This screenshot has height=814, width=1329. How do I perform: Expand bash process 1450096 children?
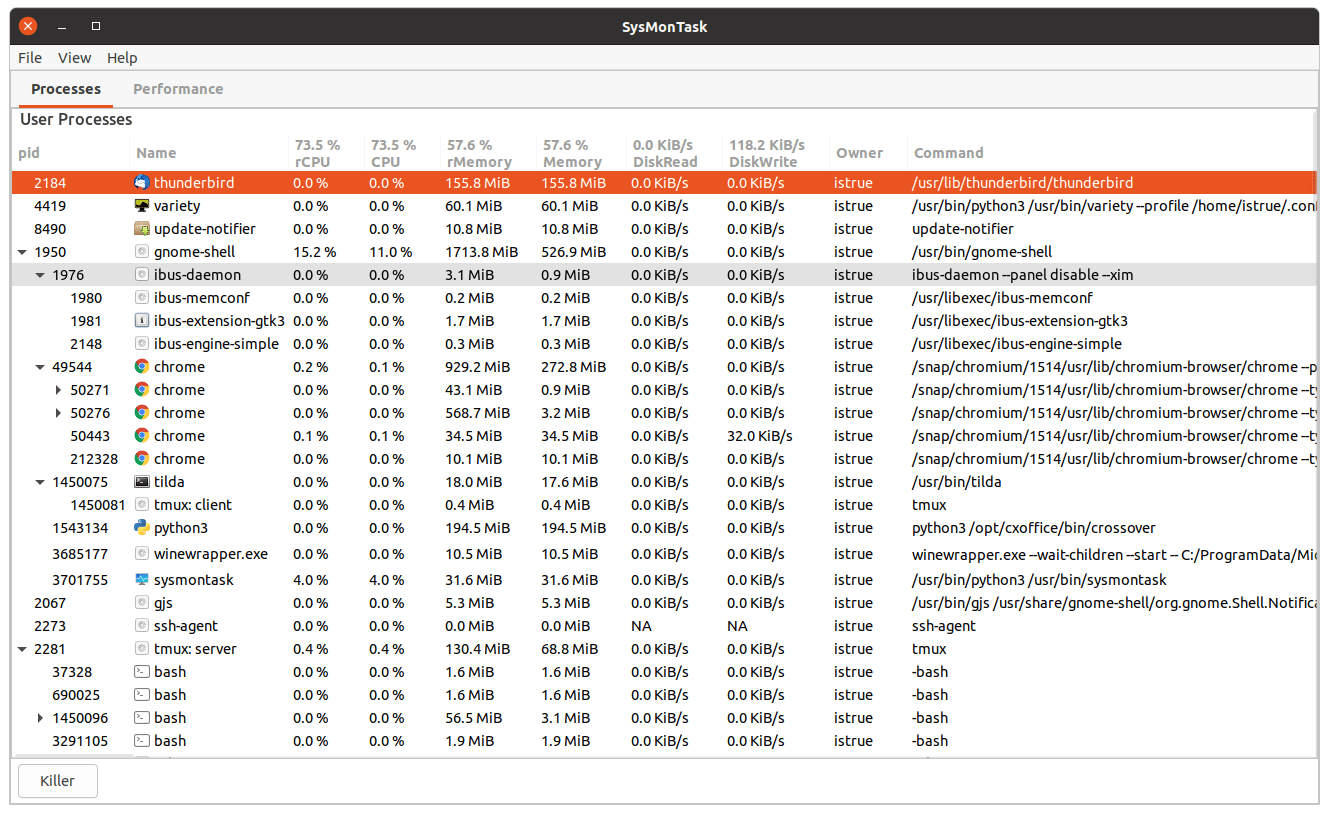[x=40, y=718]
